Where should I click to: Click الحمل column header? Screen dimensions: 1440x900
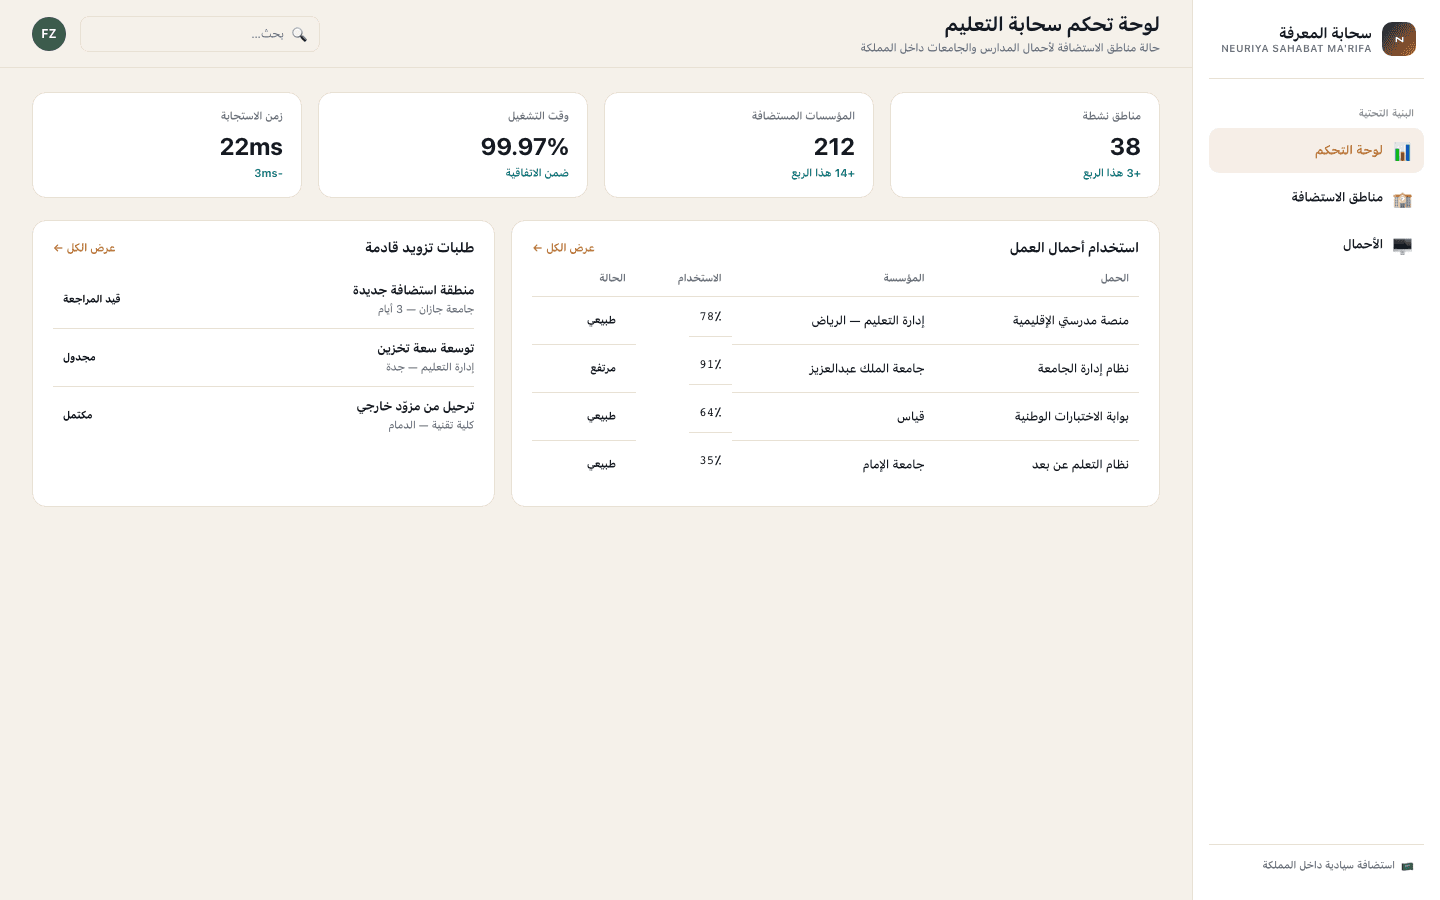[1115, 278]
